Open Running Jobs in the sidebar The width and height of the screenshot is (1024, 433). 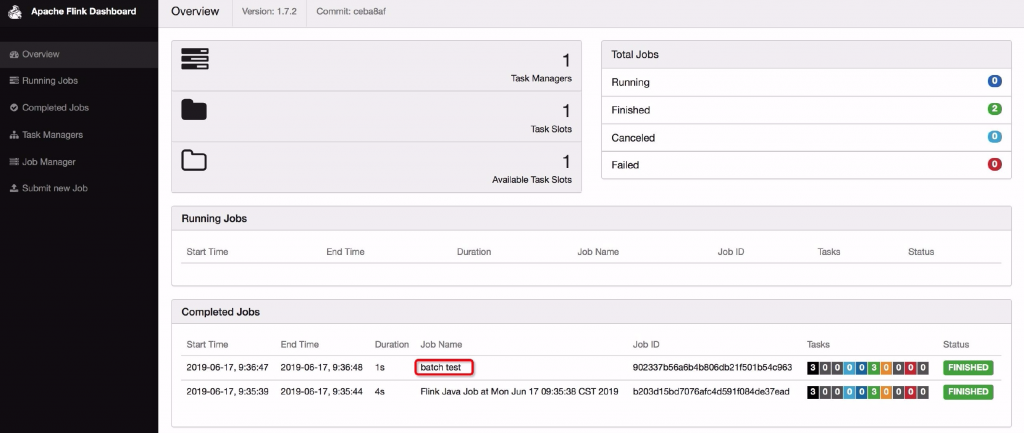79,81
